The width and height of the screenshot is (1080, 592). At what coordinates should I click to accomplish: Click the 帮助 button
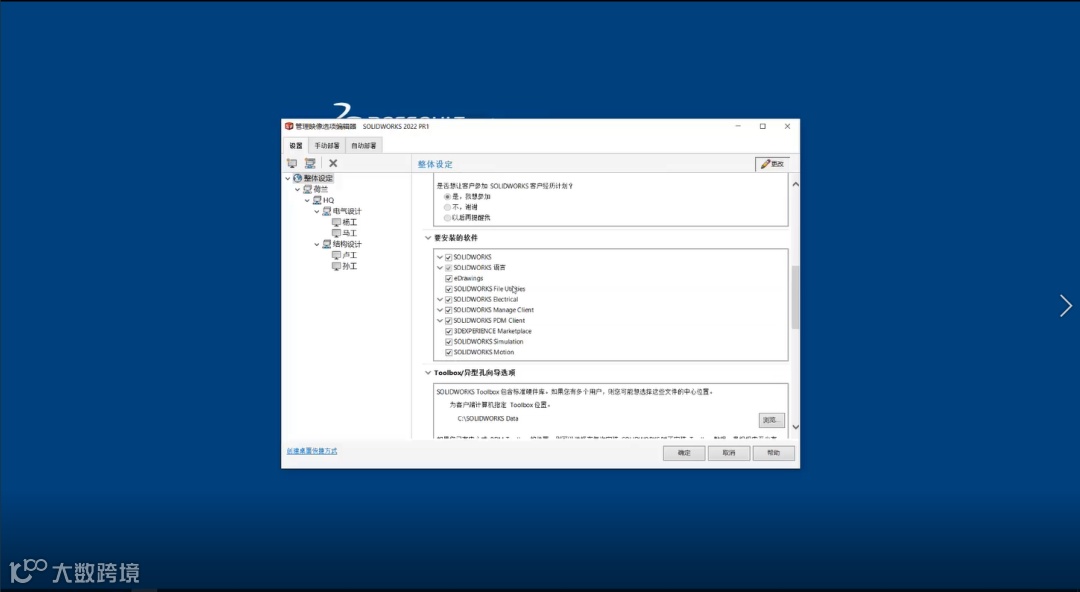(773, 453)
